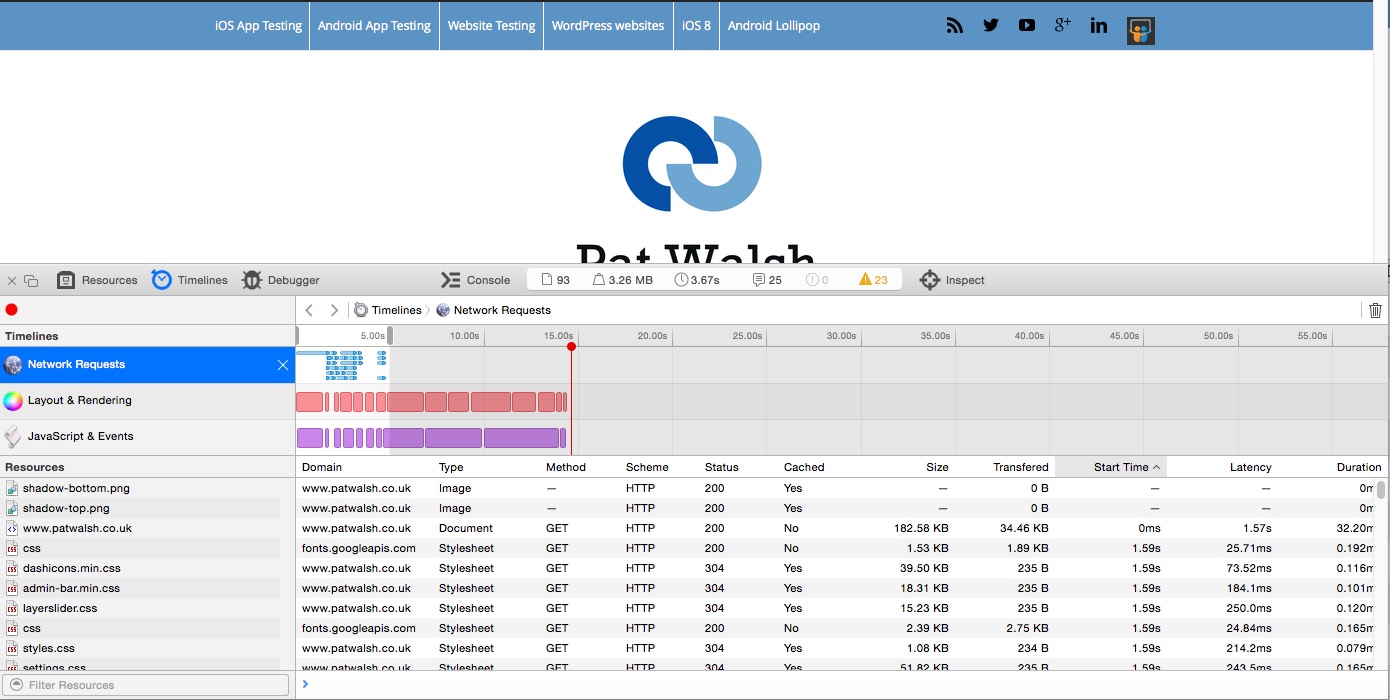1390x700 pixels.
Task: Click the timeline selection handle near 5.00s
Action: 390,336
